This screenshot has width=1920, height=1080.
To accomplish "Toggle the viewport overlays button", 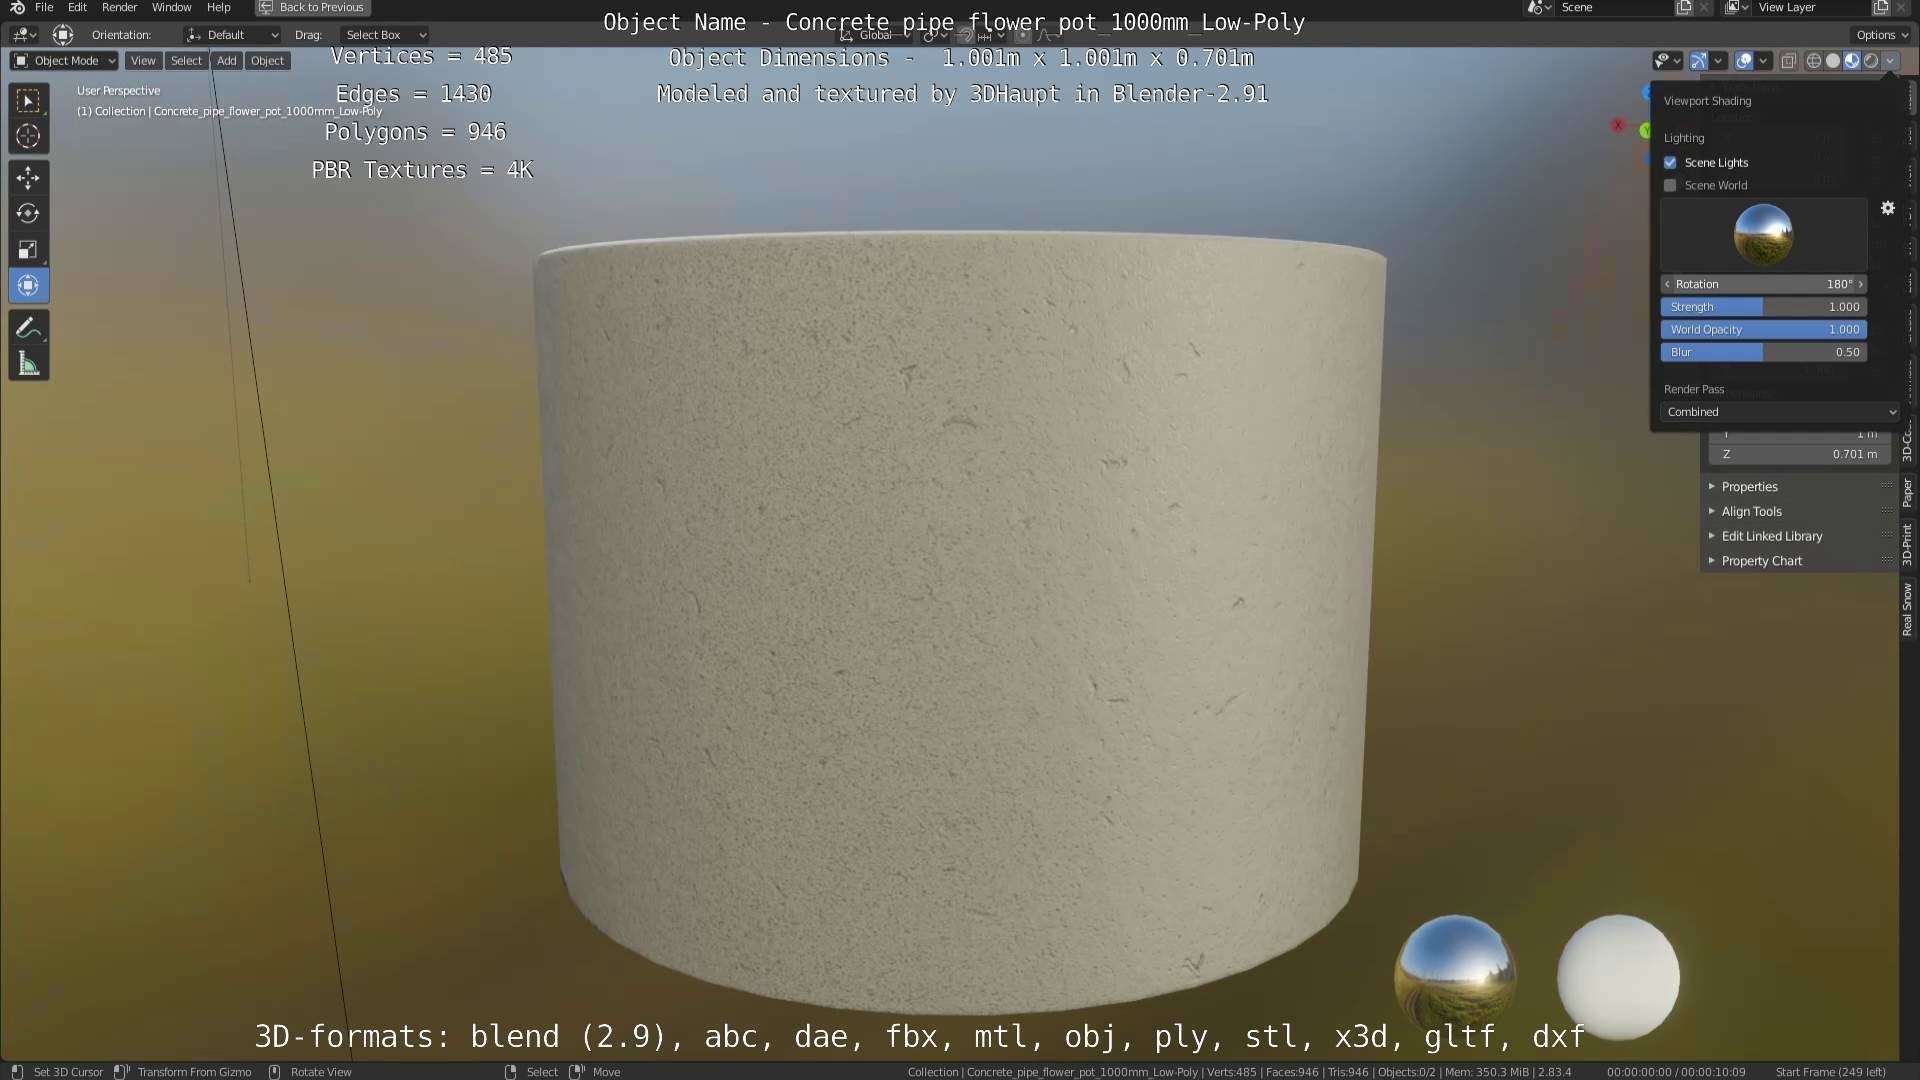I will pos(1743,61).
